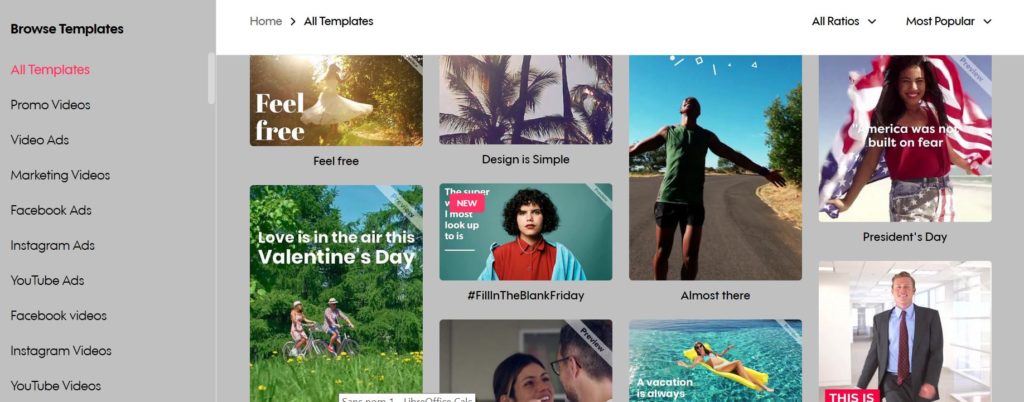Viewport: 1024px width, 402px height.
Task: Click the chevron beside Most Popular
Action: point(987,22)
